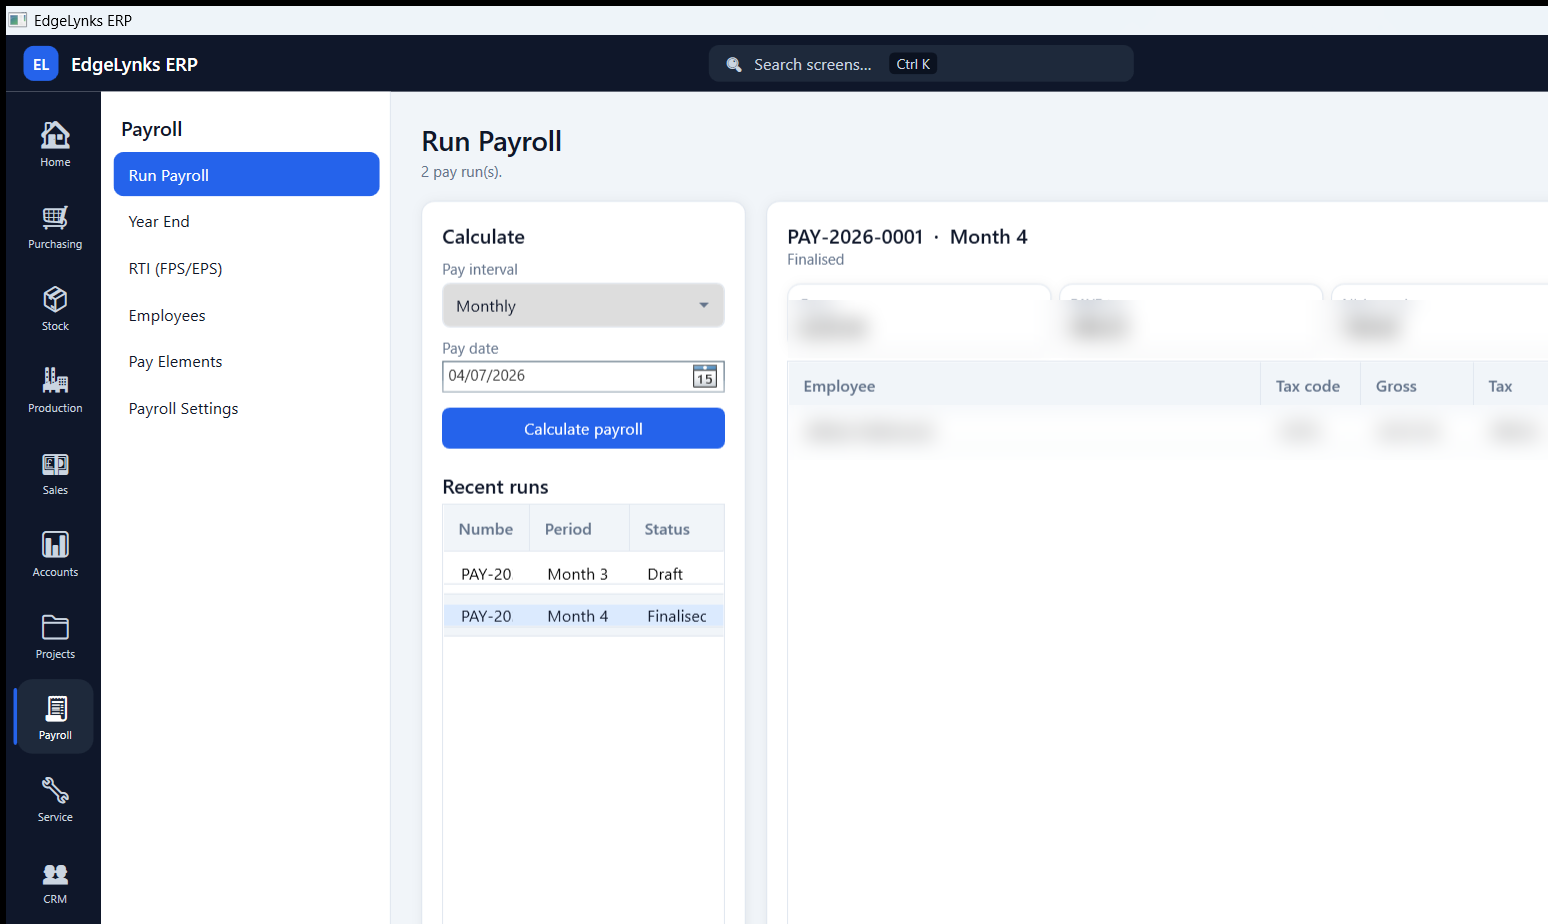Open RTI (FPS/EPS) screen
The height and width of the screenshot is (924, 1548).
click(246, 268)
